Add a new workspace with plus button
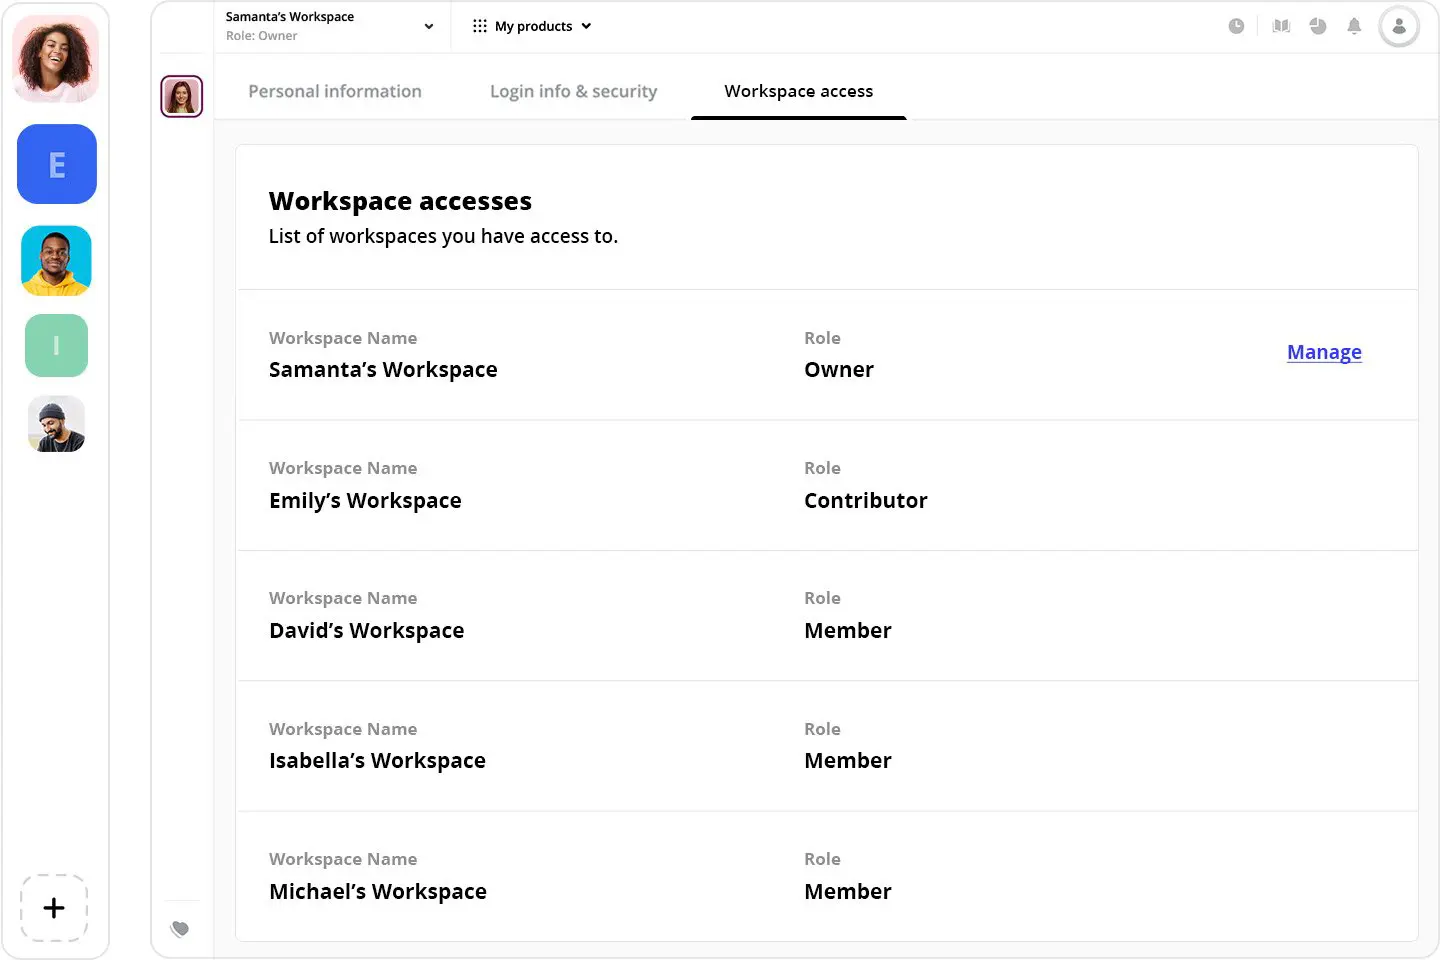Image resolution: width=1440 pixels, height=960 pixels. click(x=54, y=908)
